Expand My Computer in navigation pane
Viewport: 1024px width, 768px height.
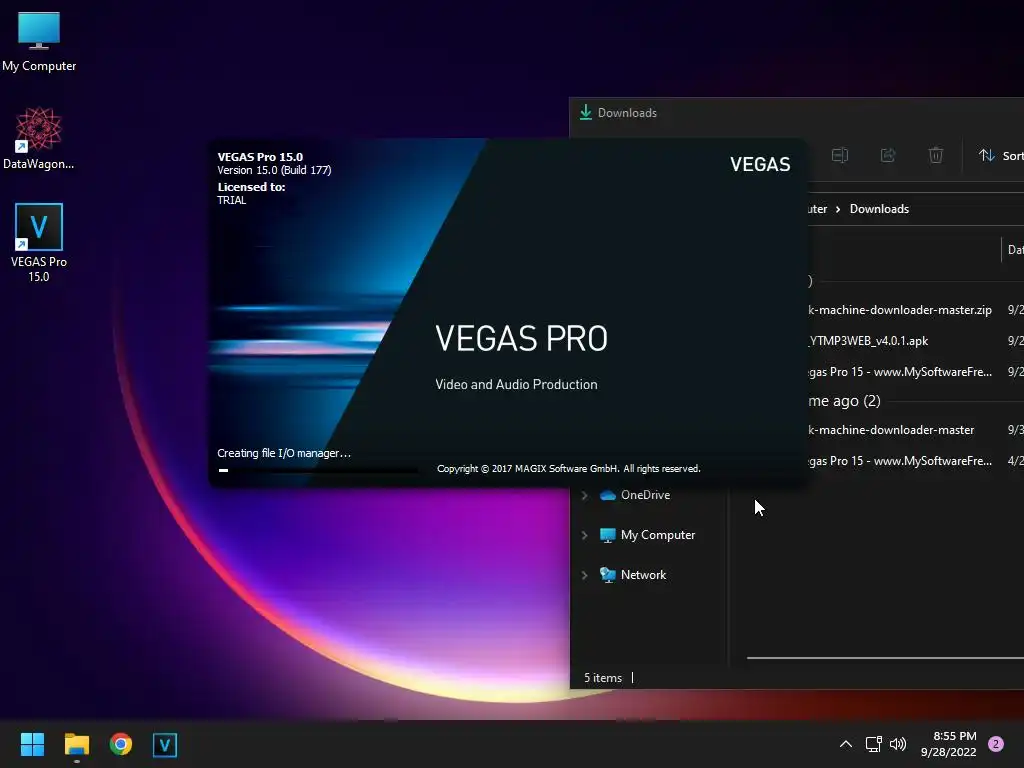(x=584, y=535)
